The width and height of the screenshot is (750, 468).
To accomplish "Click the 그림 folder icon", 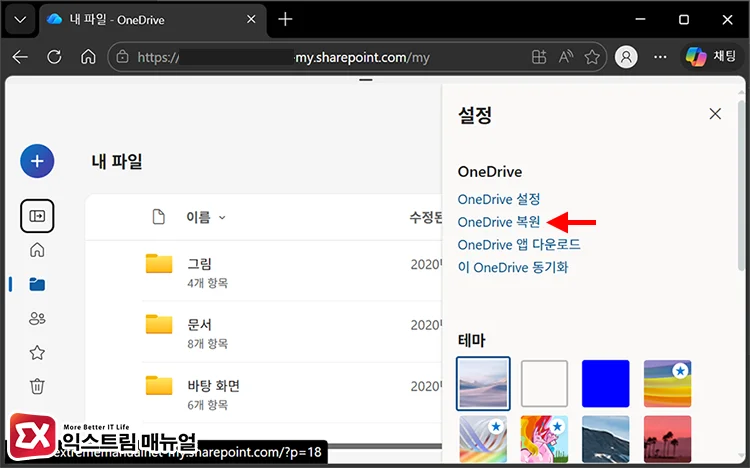I will pos(159,263).
